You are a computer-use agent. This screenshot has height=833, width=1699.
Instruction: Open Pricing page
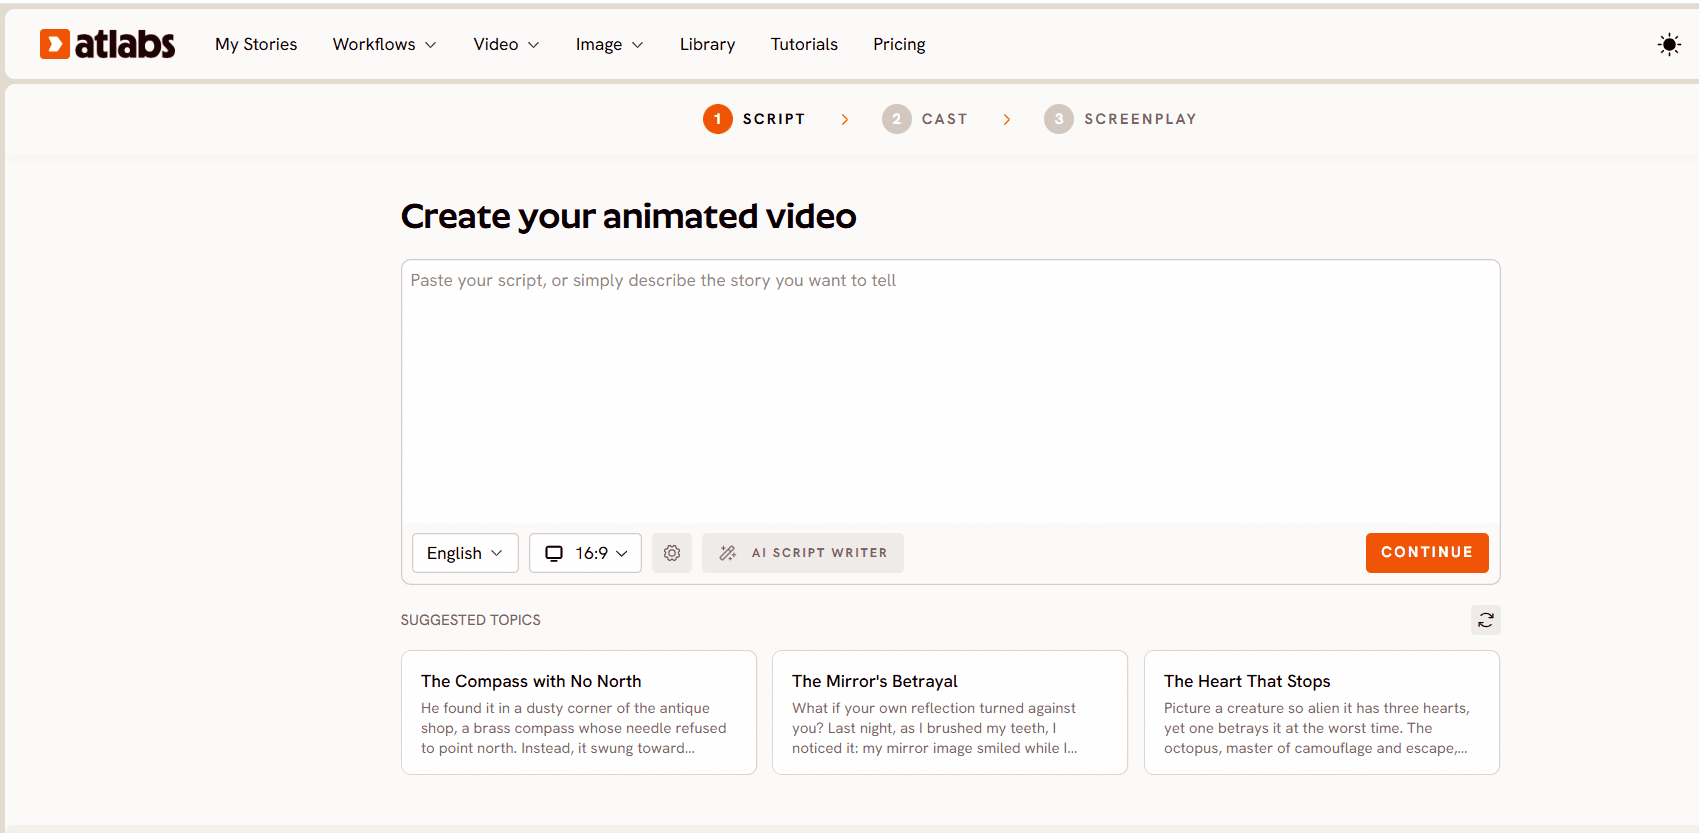tap(899, 44)
